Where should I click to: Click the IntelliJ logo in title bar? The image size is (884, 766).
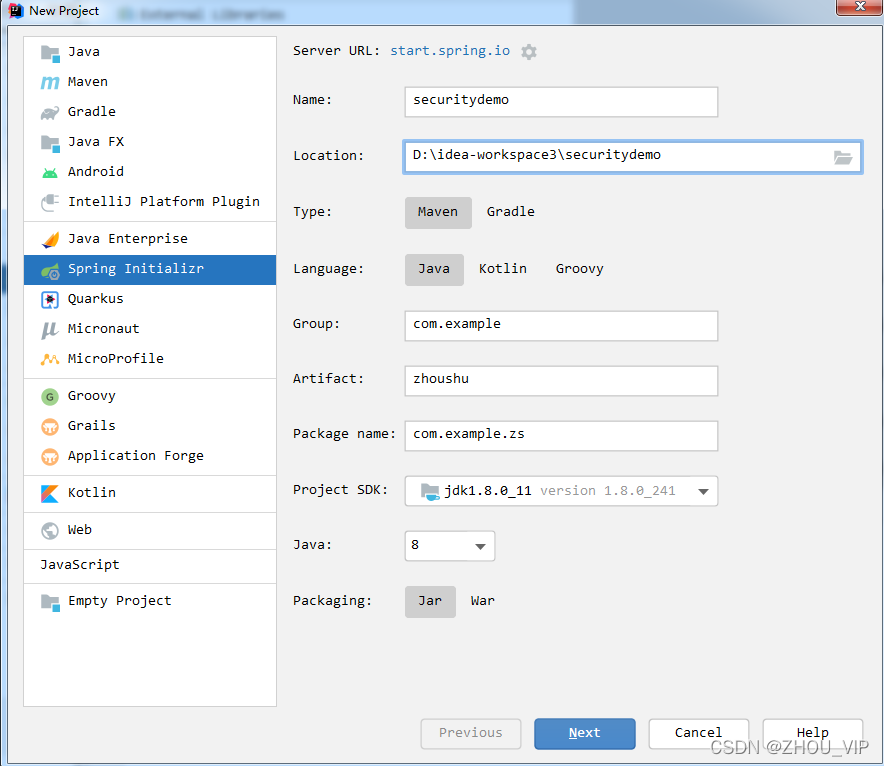tap(16, 11)
